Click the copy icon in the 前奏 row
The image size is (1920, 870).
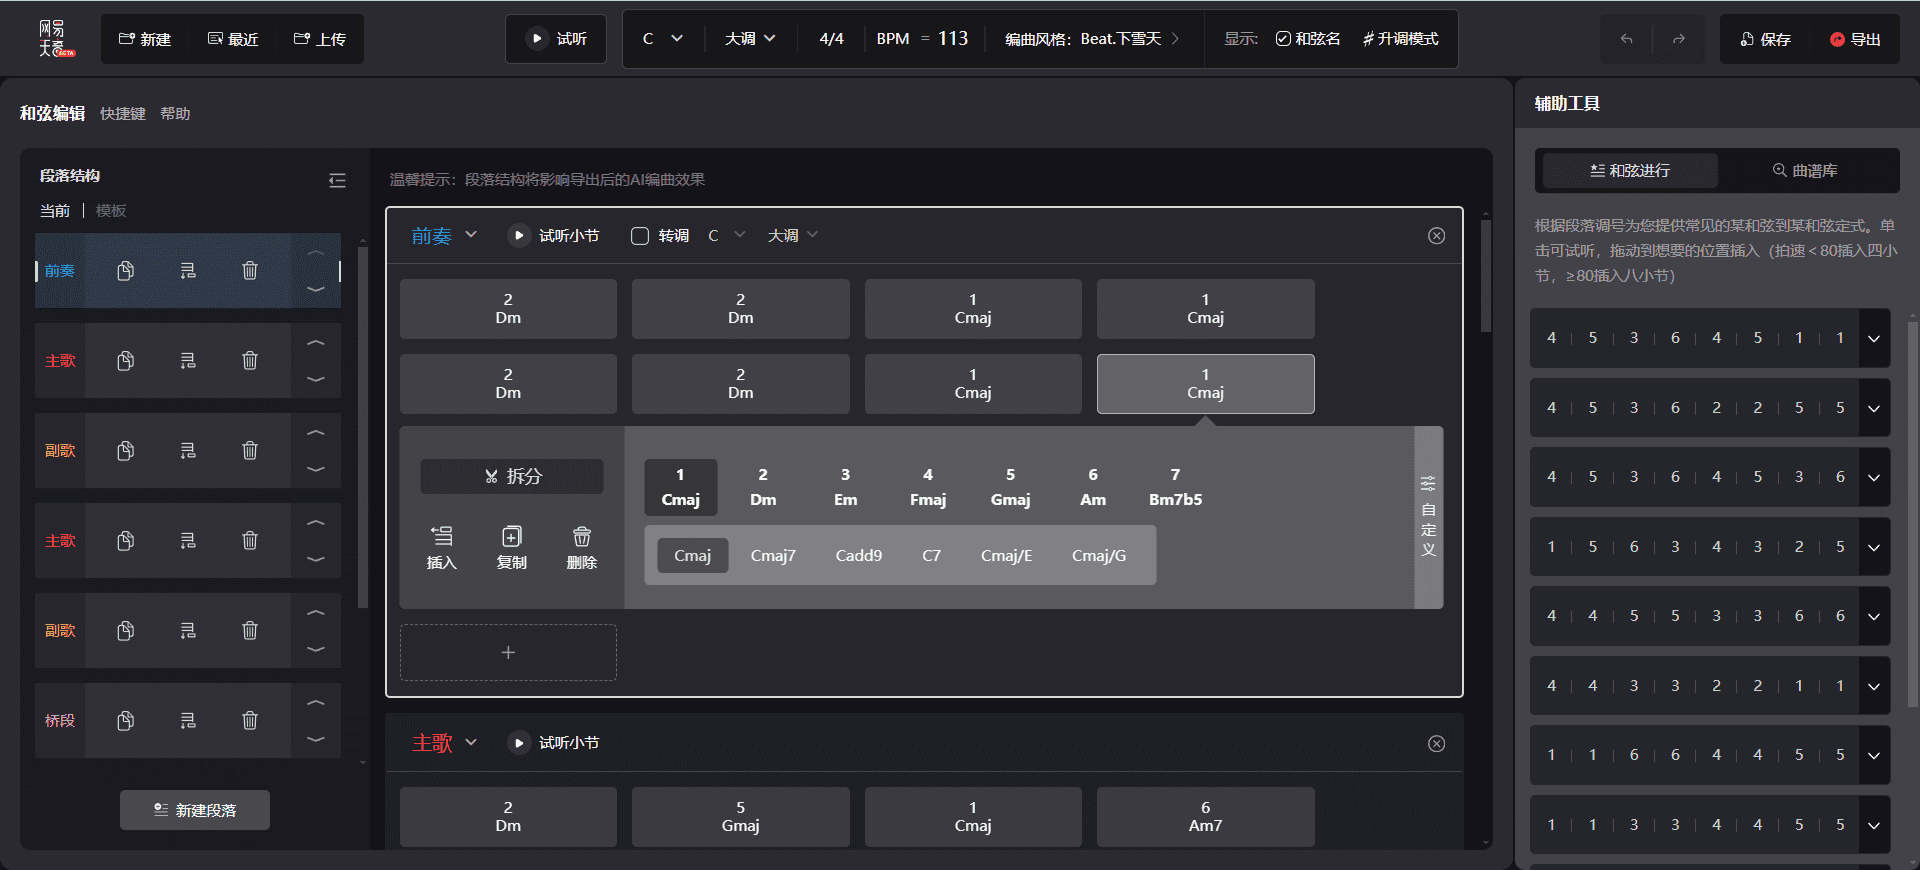click(x=125, y=271)
